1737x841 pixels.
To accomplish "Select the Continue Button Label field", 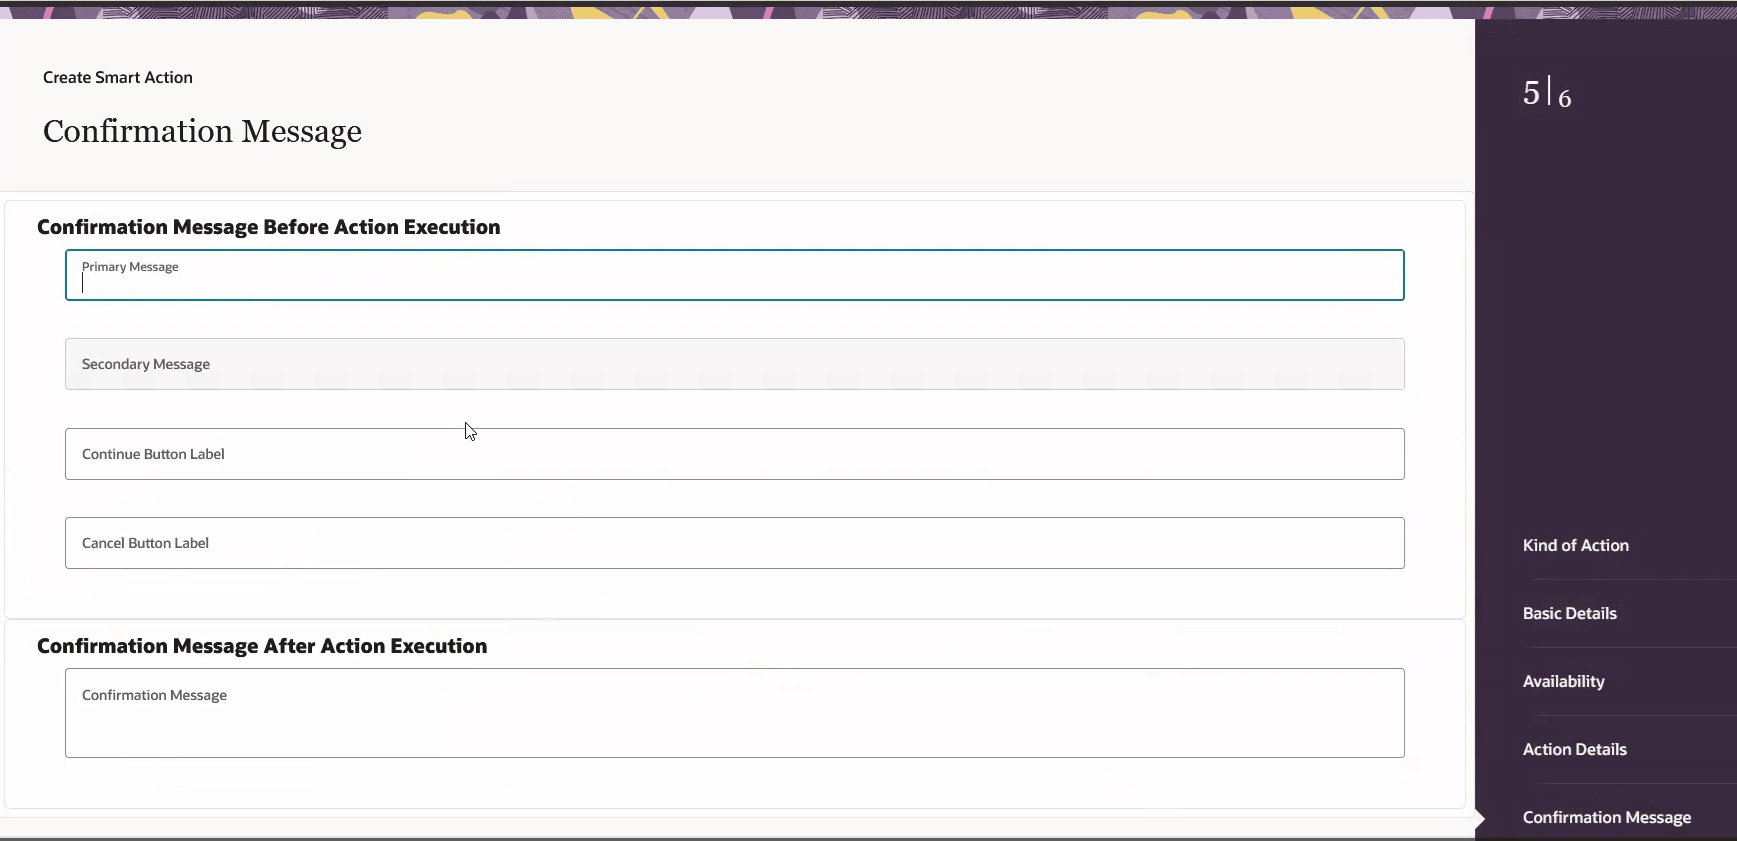I will coord(735,454).
